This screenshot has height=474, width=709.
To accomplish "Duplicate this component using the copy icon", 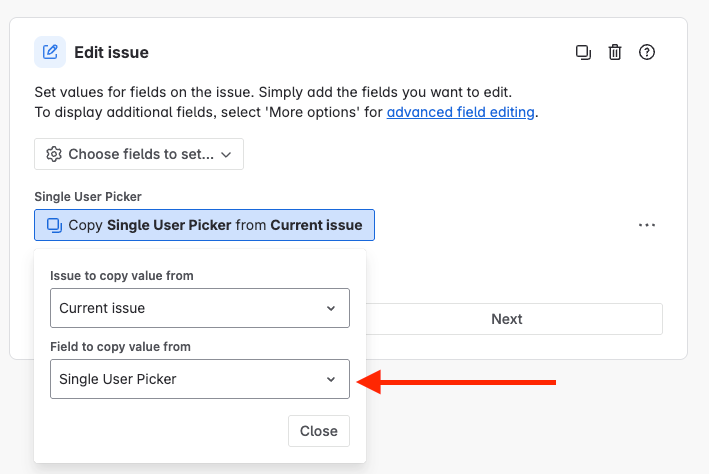I will tap(583, 52).
